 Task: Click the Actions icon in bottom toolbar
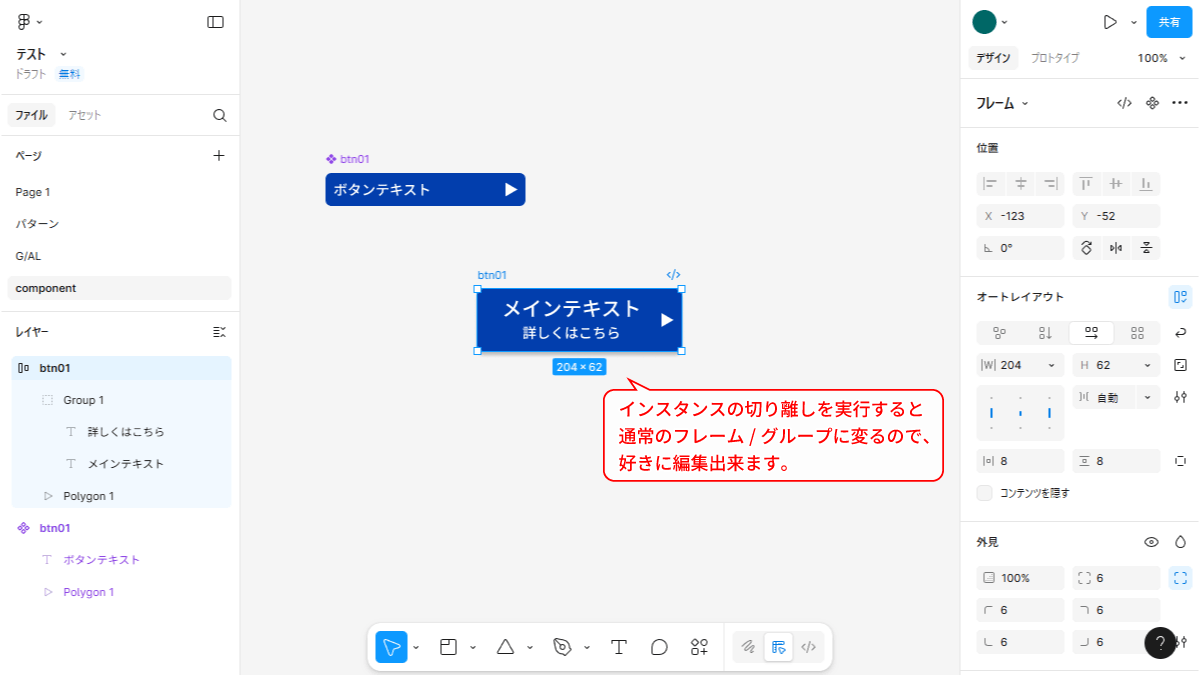tap(699, 647)
